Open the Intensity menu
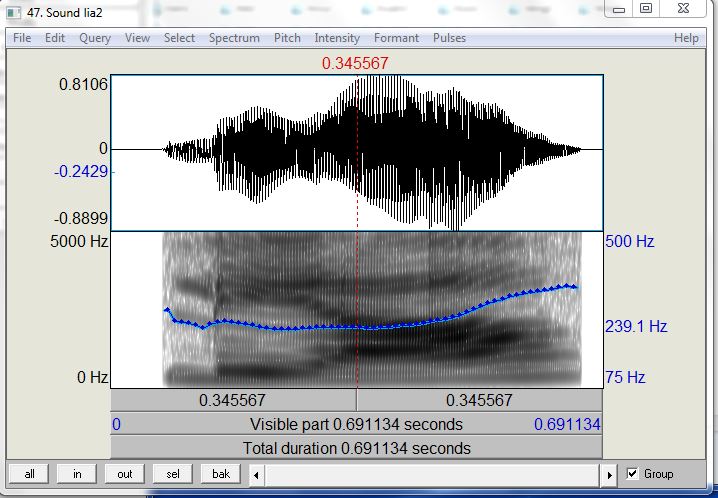 (337, 38)
